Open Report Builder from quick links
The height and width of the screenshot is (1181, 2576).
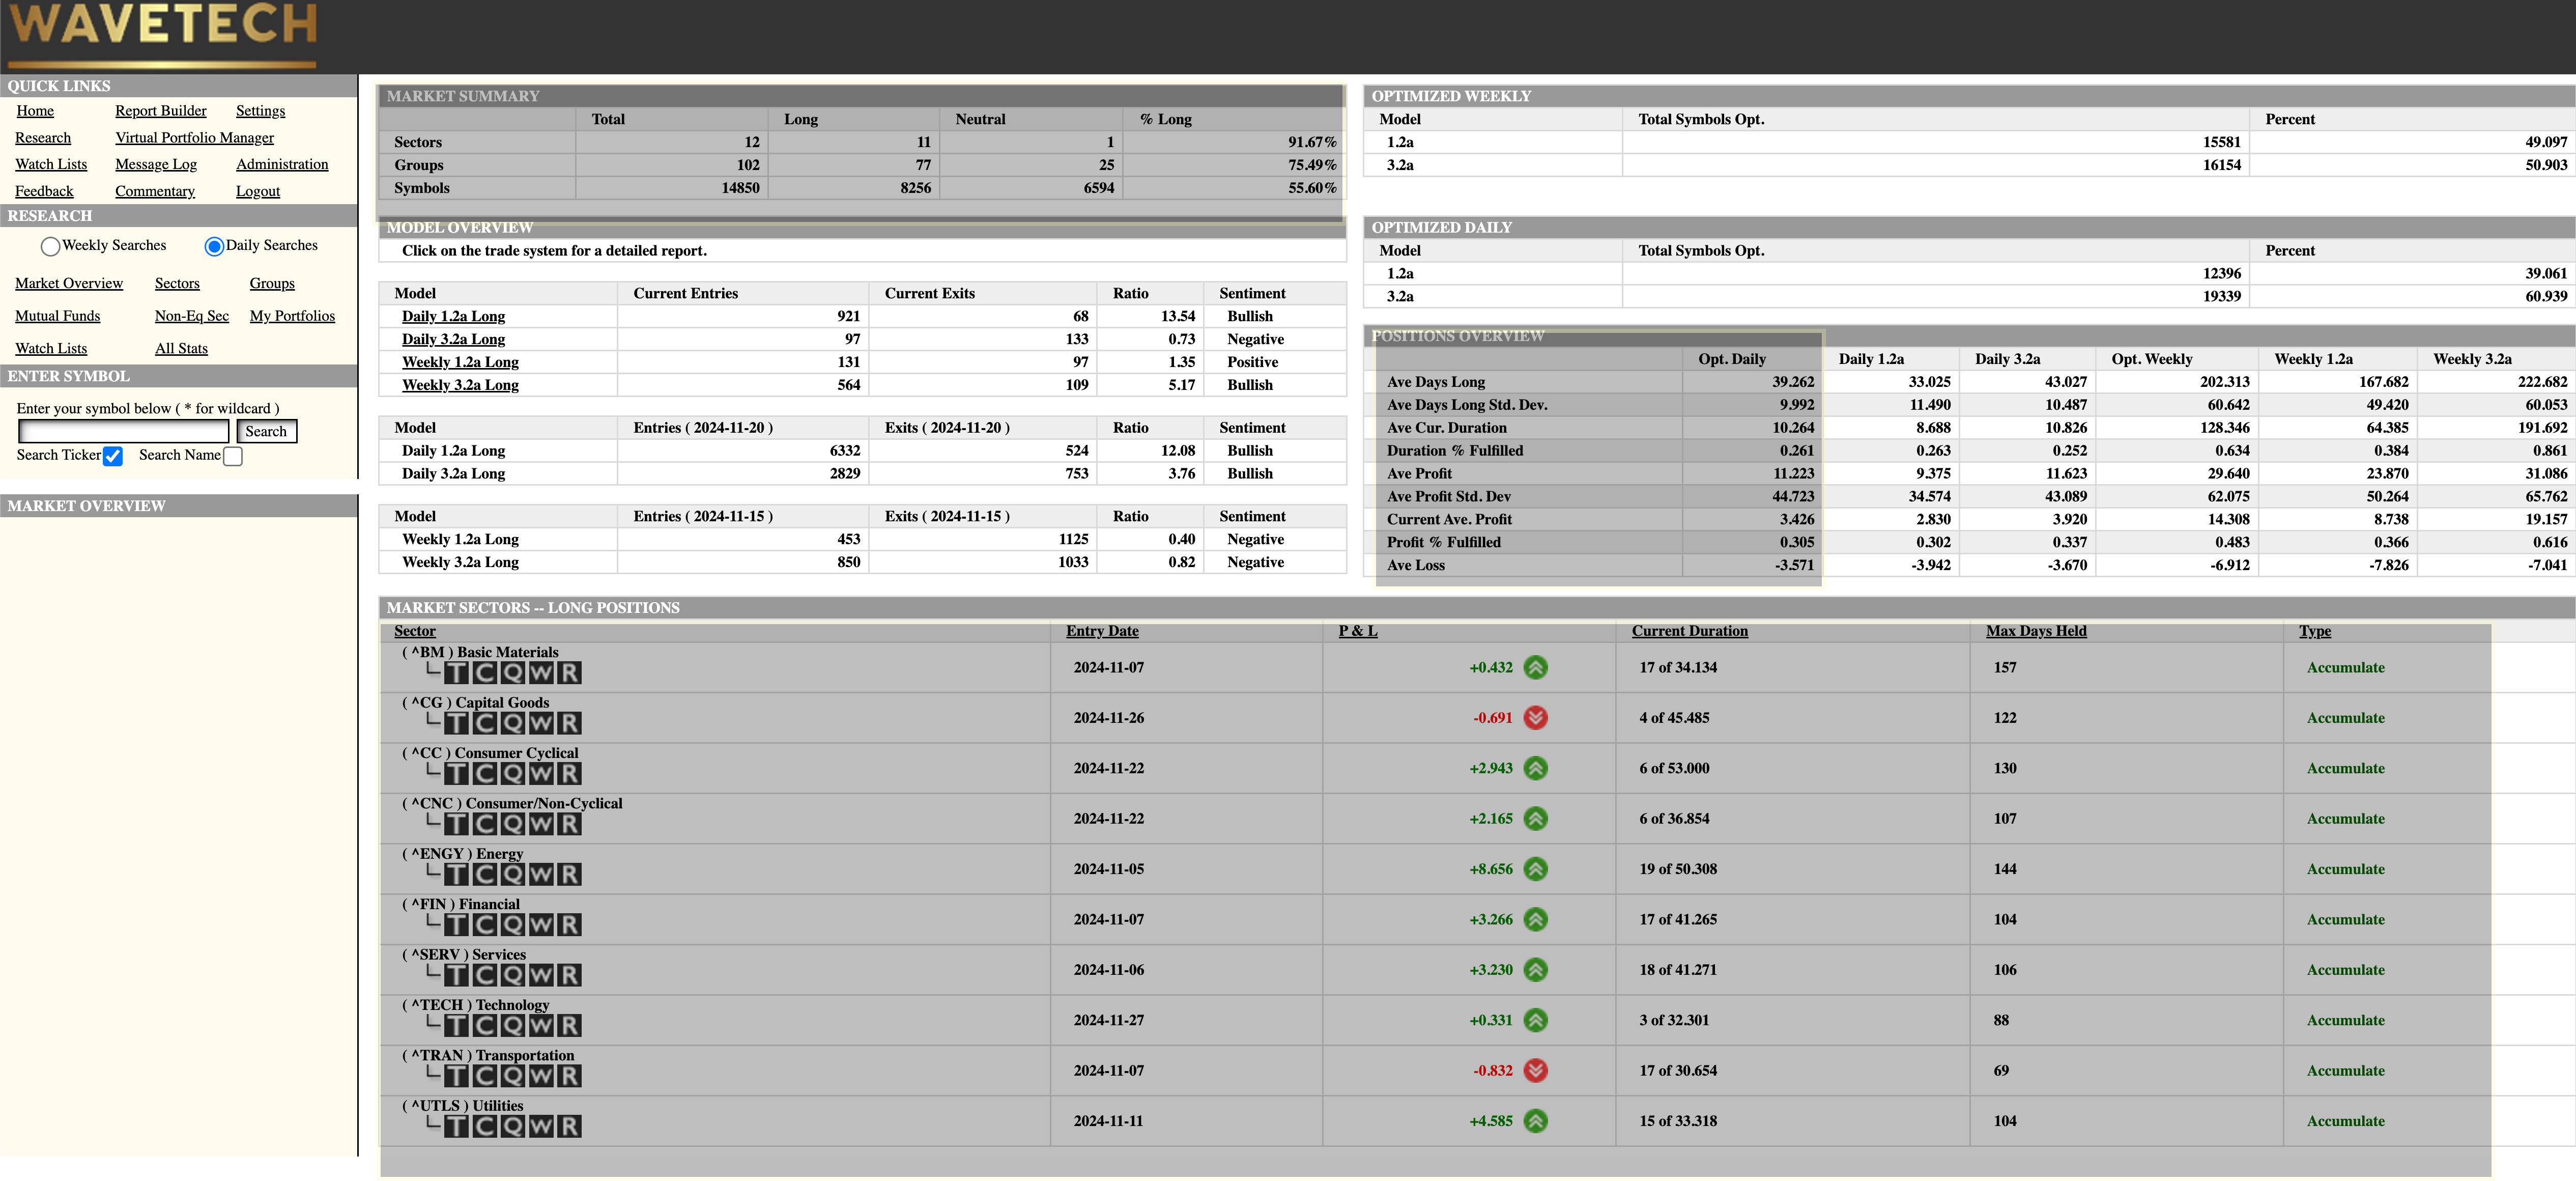click(160, 111)
